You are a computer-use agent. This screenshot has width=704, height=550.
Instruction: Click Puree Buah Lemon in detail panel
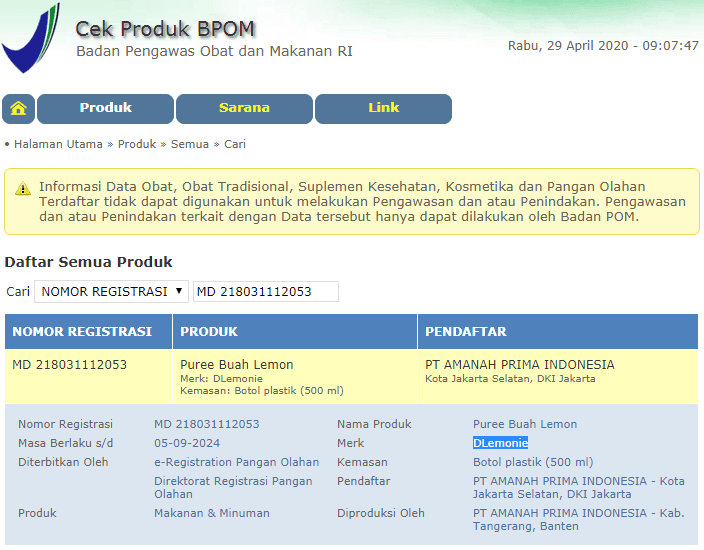[525, 424]
